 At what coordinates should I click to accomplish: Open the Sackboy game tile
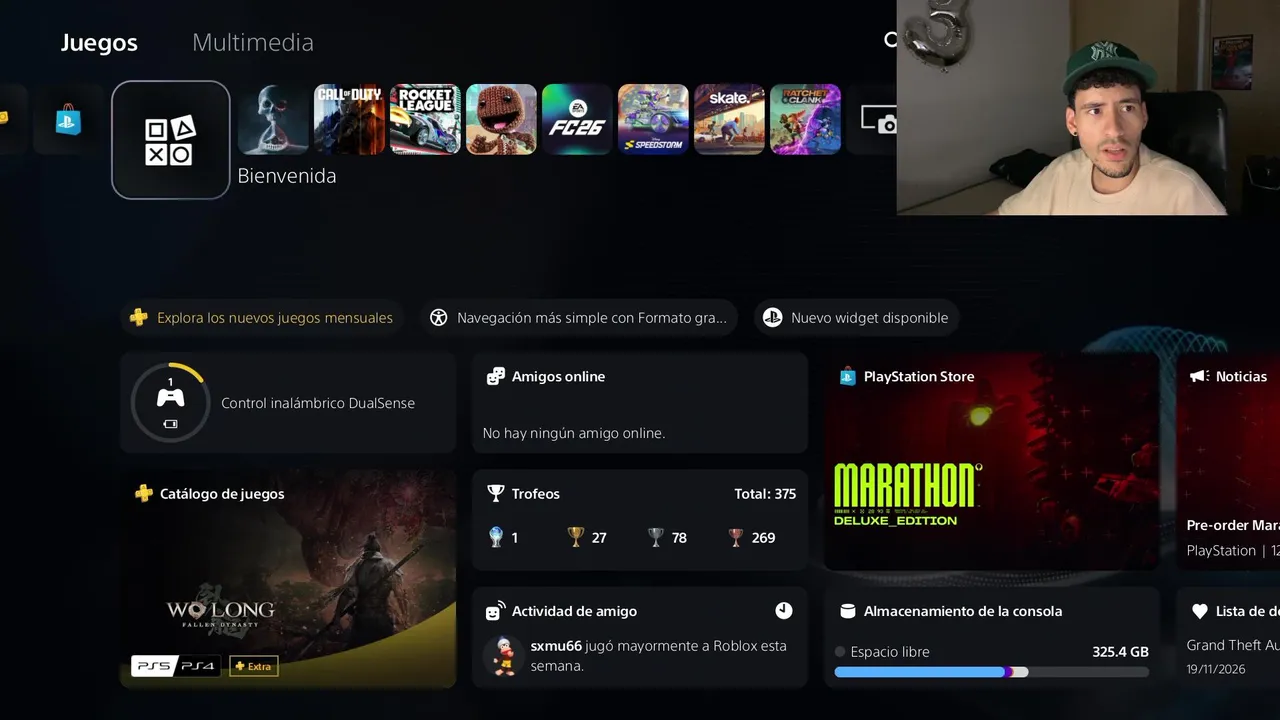502,119
